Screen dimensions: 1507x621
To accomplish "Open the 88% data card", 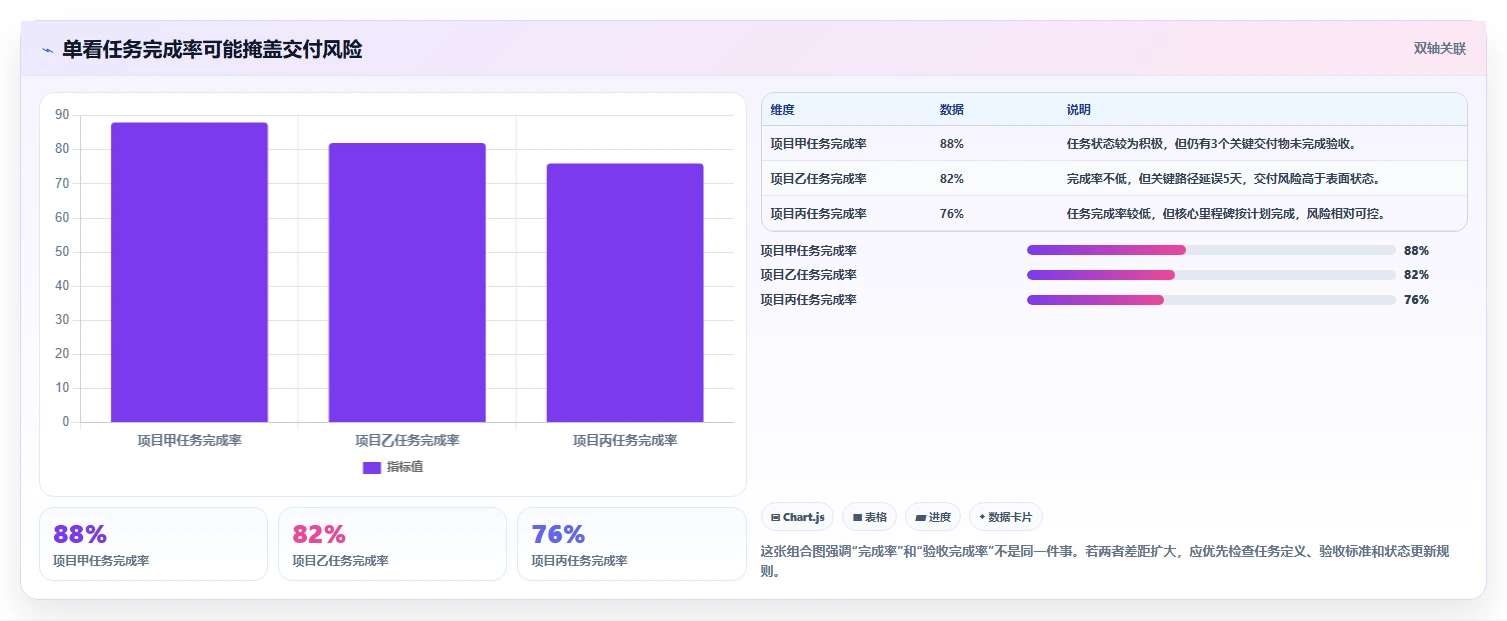I will 153,544.
